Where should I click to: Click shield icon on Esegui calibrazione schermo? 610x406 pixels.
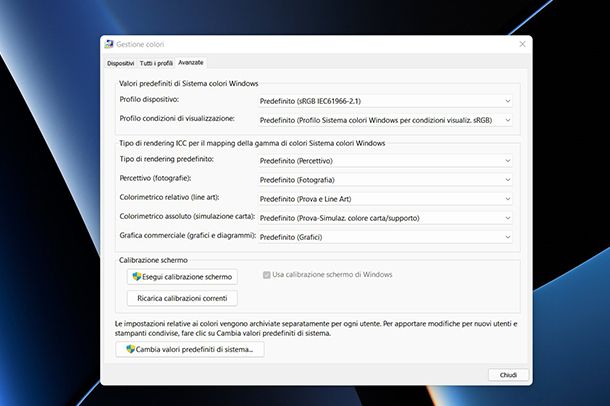pos(137,276)
